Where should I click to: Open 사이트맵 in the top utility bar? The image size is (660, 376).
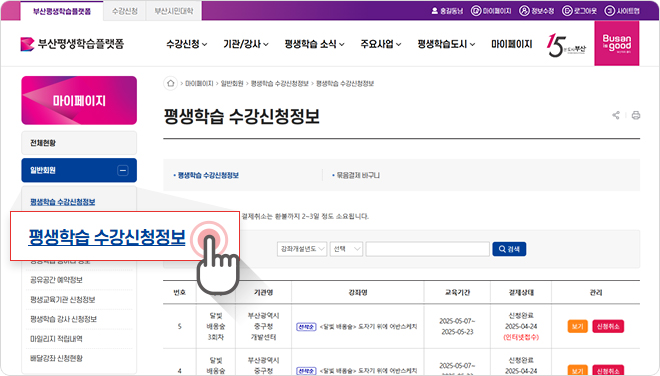click(x=622, y=11)
